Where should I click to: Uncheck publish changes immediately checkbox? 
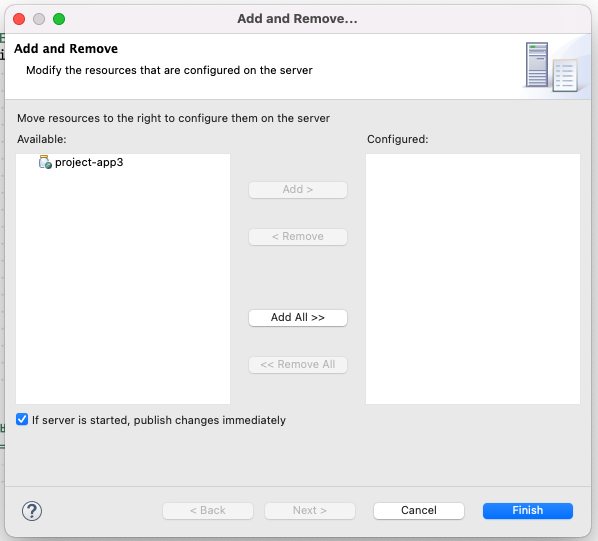point(22,419)
